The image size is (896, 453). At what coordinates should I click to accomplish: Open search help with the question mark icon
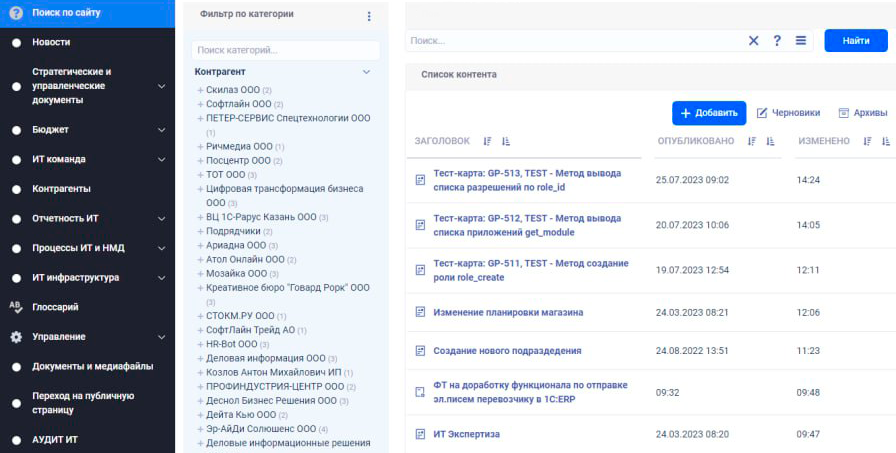click(777, 41)
